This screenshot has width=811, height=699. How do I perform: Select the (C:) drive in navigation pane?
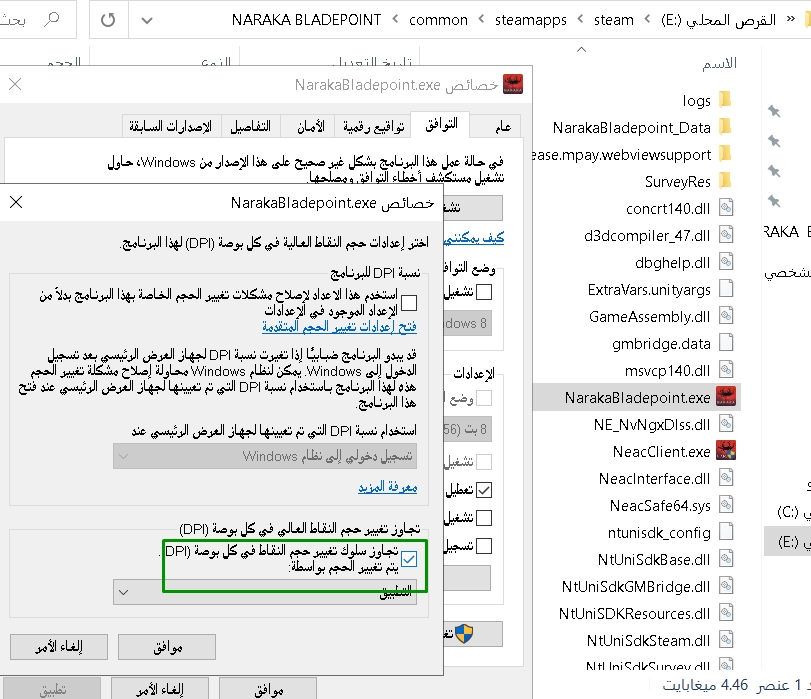pos(788,512)
